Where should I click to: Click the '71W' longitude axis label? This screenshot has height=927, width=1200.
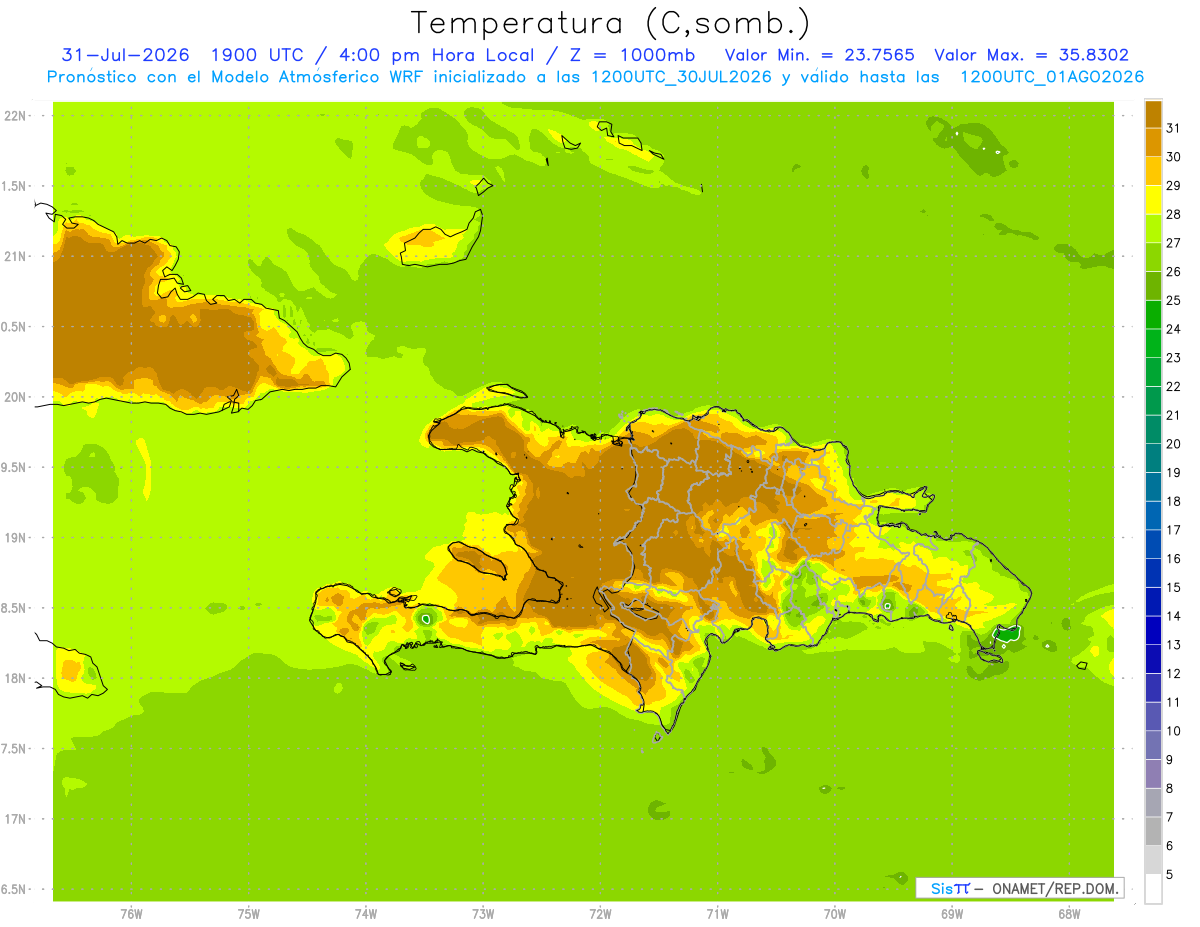pos(717,914)
